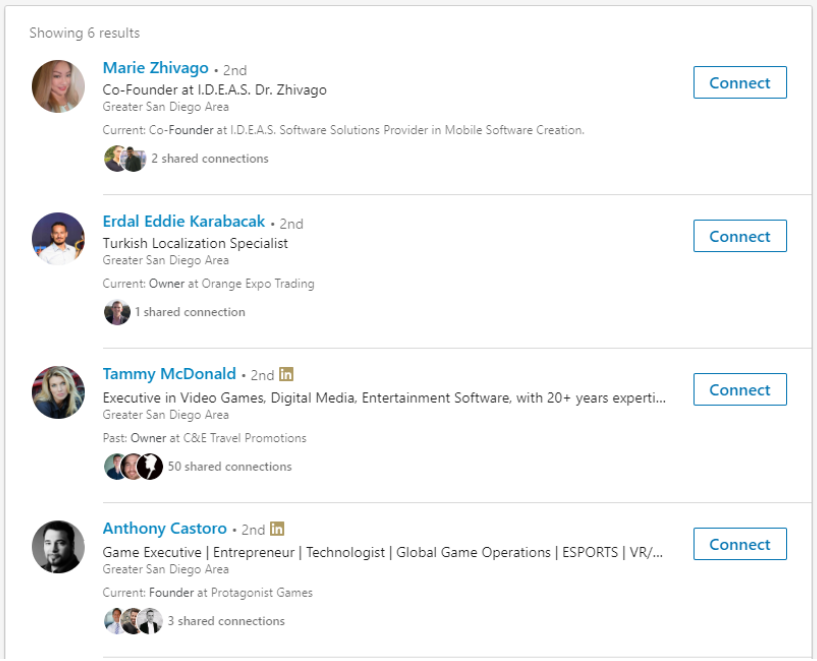Click Erdal Eddie Karabacak's profile photo
This screenshot has height=661, width=817.
(58, 237)
